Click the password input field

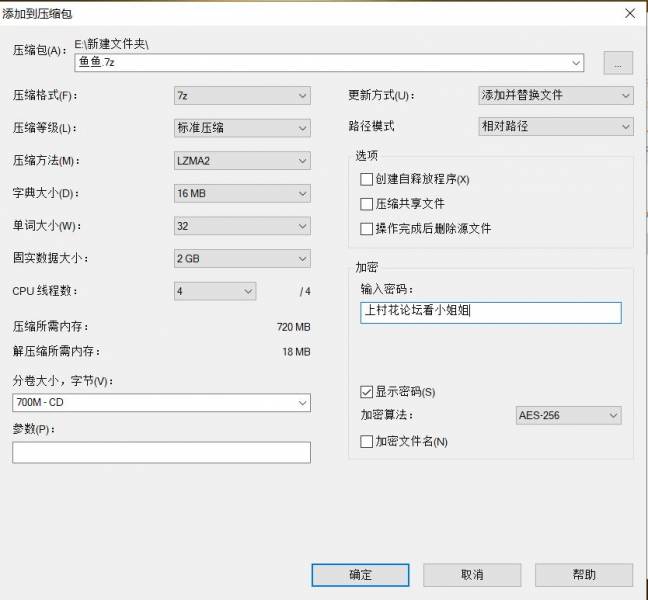[490, 313]
